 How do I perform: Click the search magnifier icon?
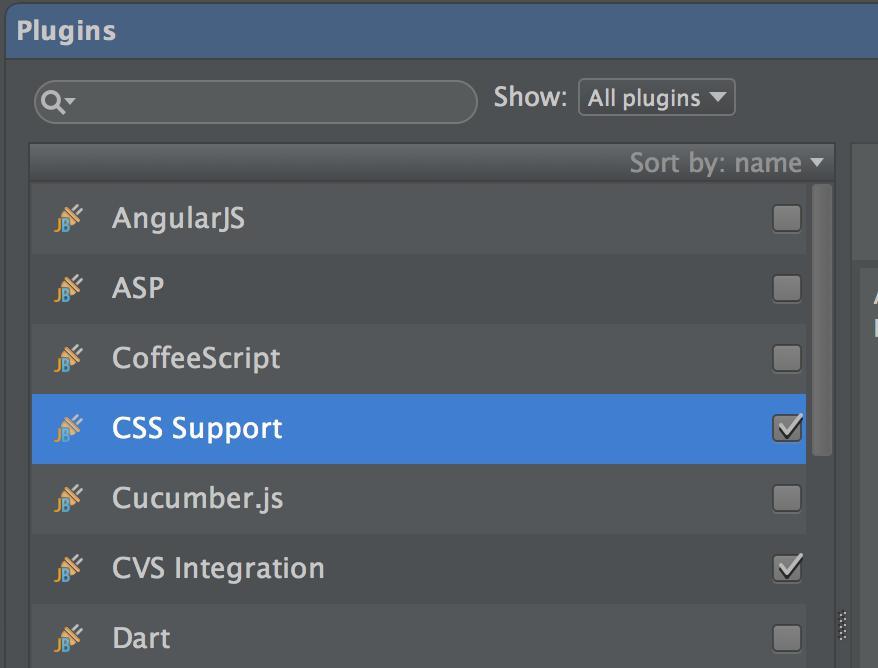coord(54,101)
